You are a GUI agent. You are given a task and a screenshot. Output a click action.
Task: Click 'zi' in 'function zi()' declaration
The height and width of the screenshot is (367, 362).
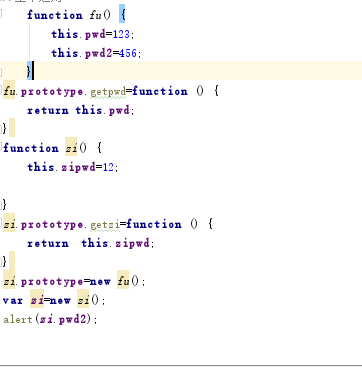tap(71, 148)
